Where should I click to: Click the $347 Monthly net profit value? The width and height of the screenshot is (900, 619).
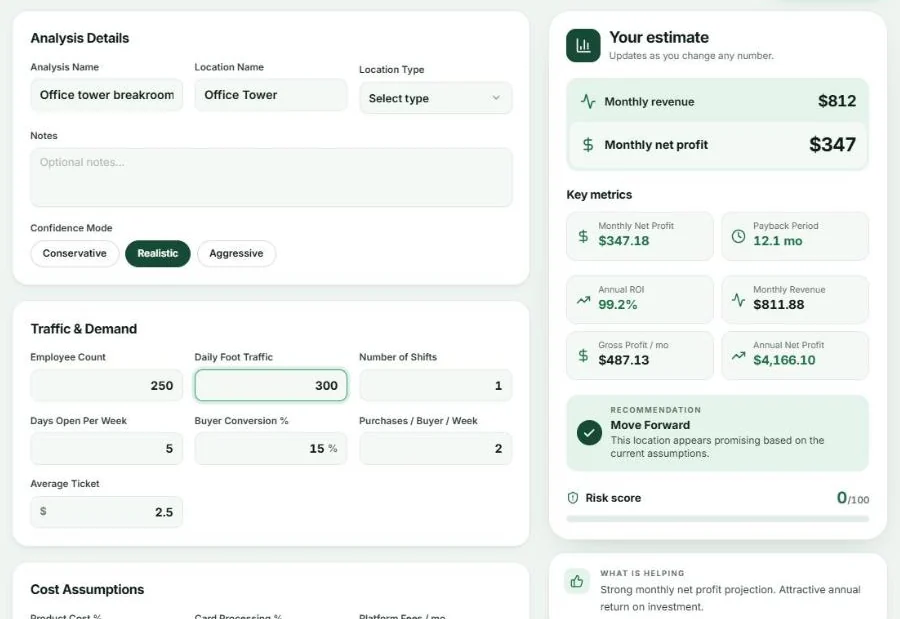832,144
